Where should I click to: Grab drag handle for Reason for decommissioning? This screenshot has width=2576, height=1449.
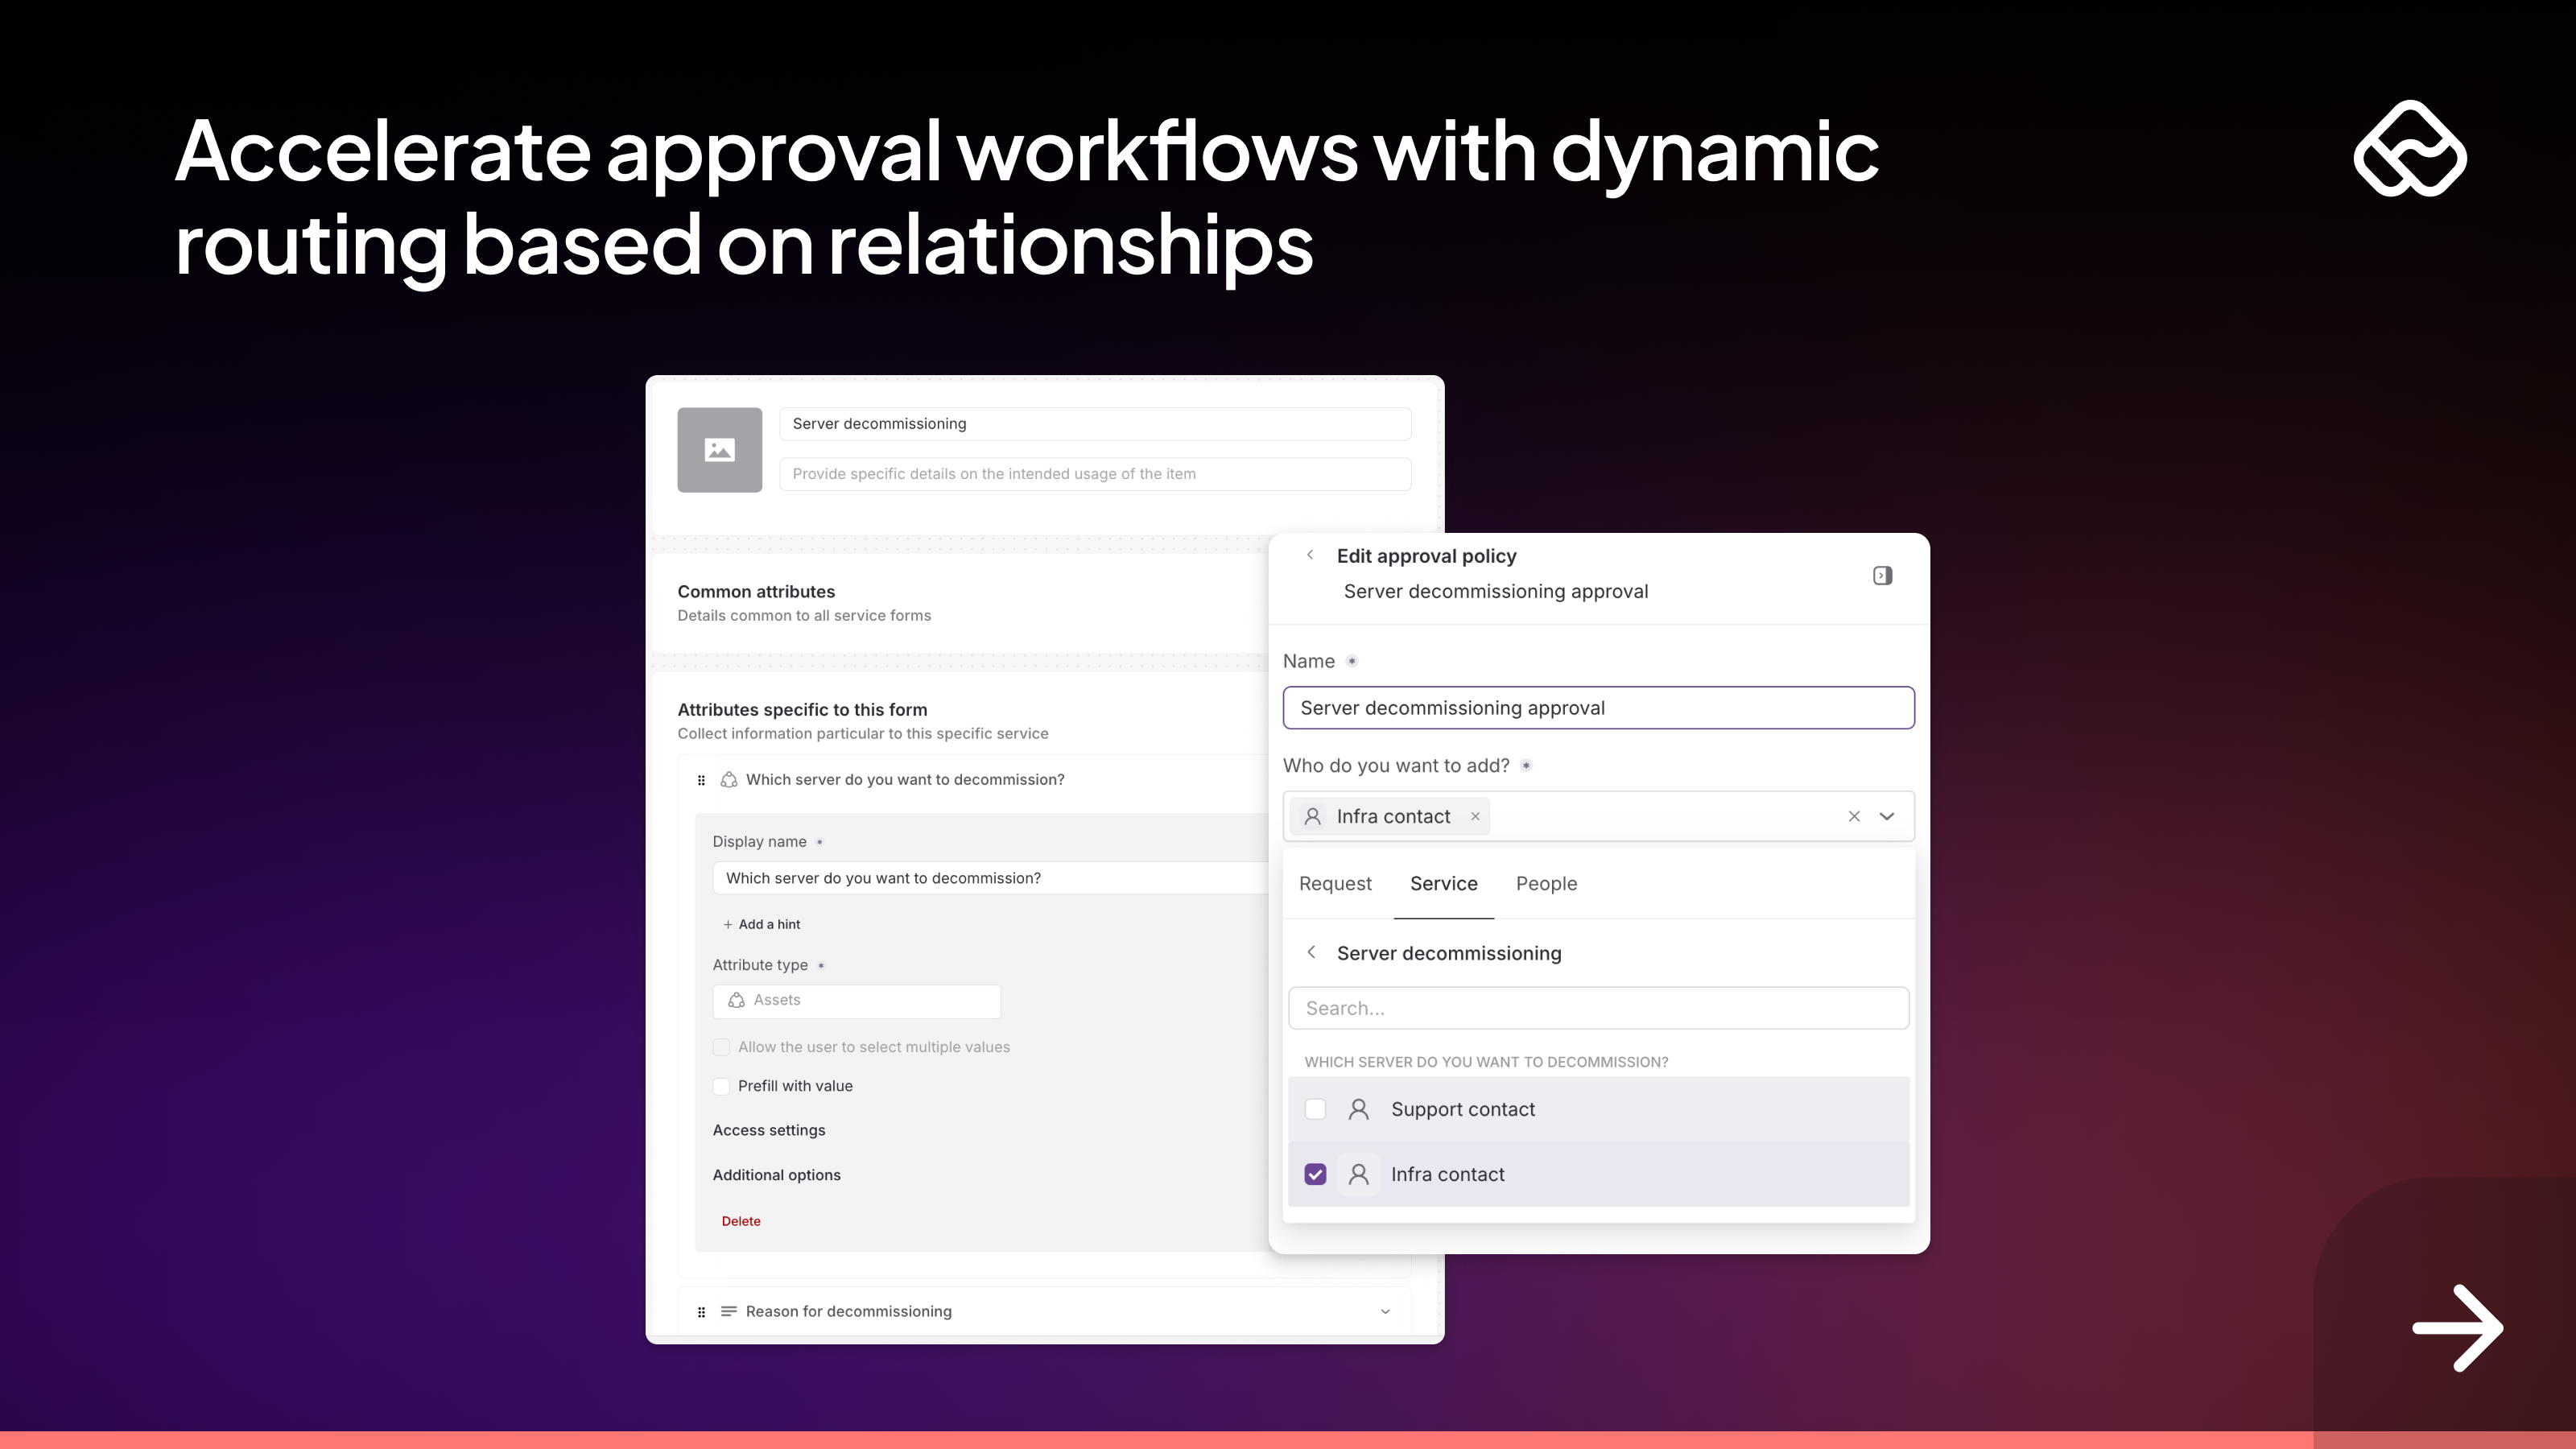701,1312
